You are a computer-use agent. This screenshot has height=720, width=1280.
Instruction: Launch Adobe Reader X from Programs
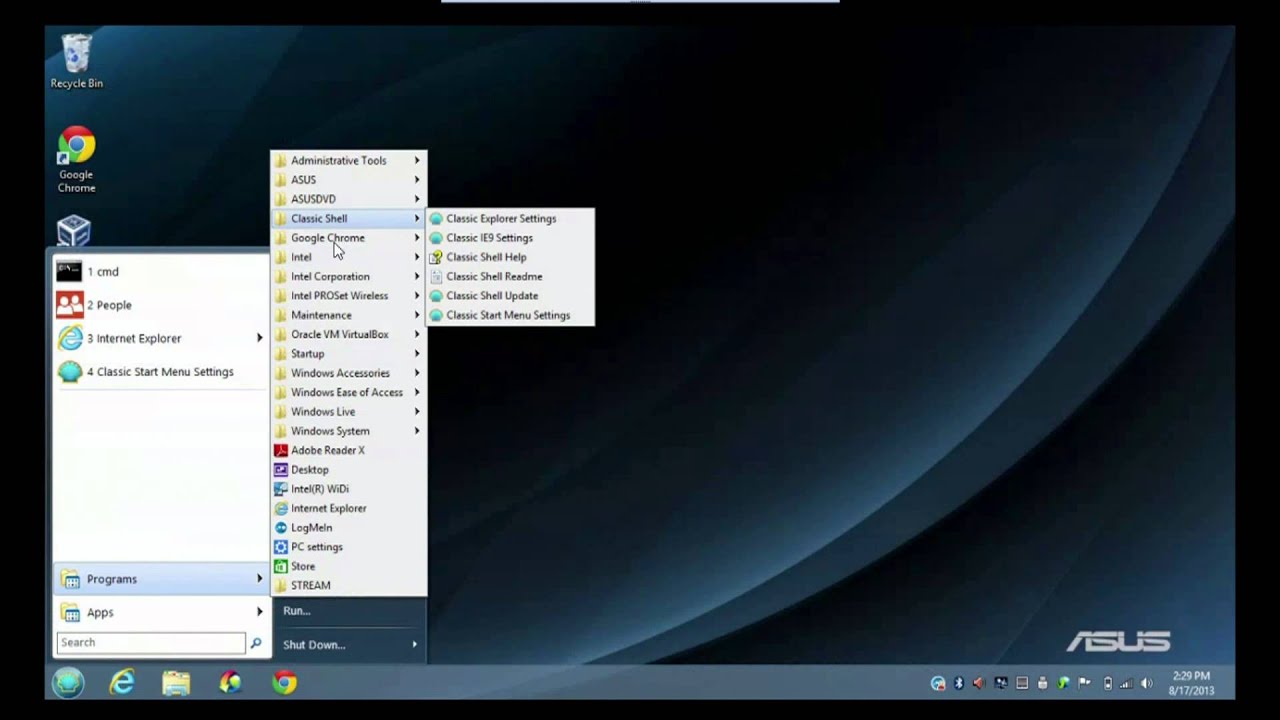[x=349, y=450]
